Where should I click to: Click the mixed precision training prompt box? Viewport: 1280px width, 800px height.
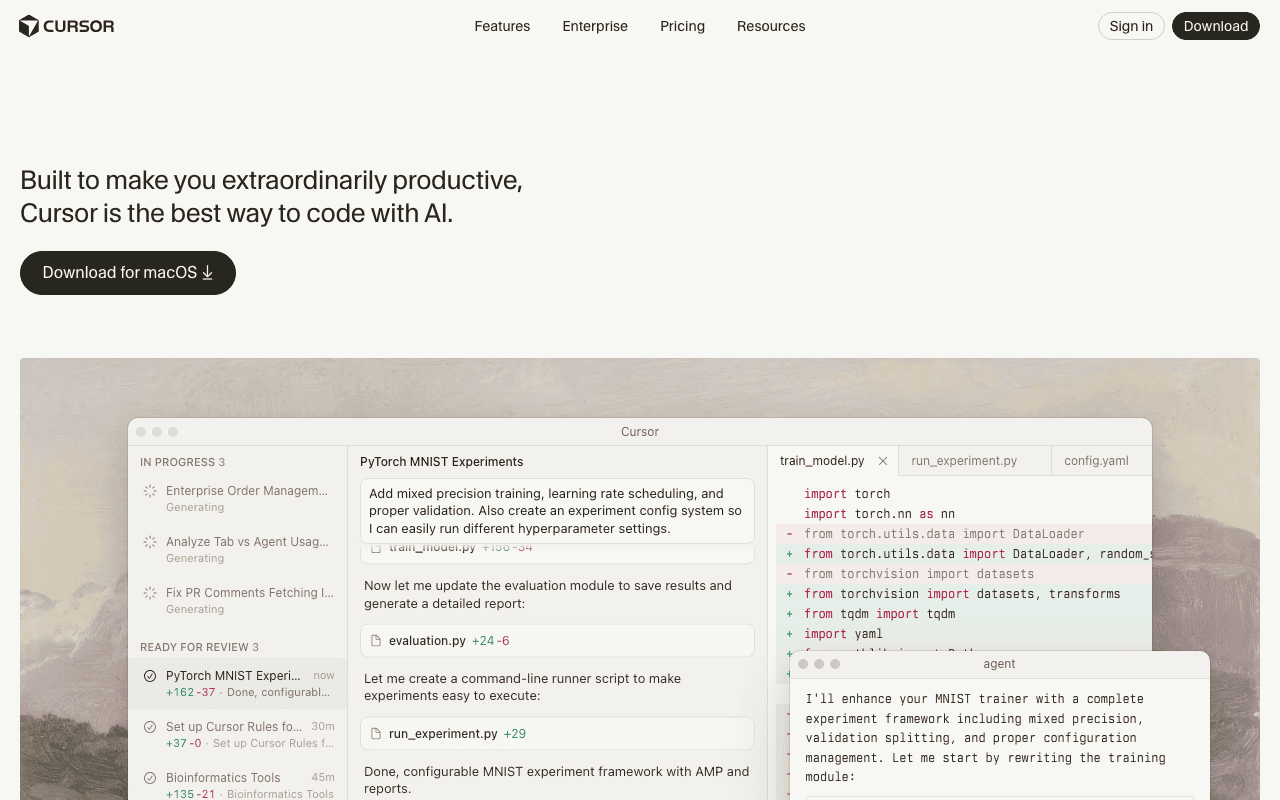pos(557,511)
